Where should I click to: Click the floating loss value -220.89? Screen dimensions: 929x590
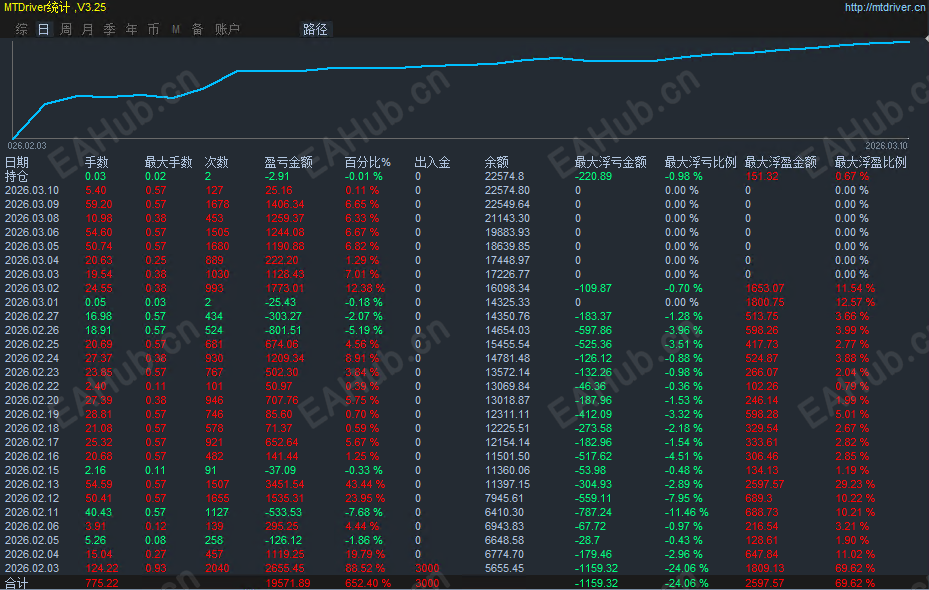tap(593, 177)
